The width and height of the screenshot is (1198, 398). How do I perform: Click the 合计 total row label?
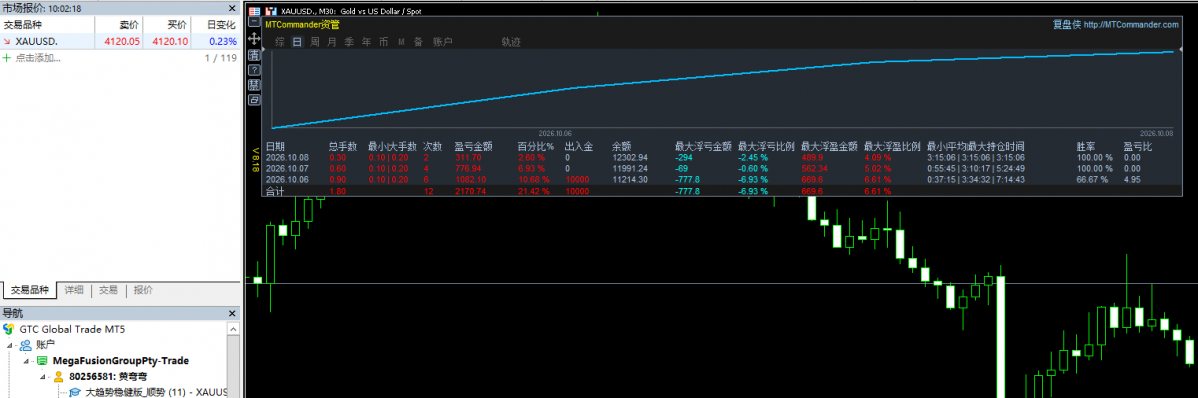(274, 191)
